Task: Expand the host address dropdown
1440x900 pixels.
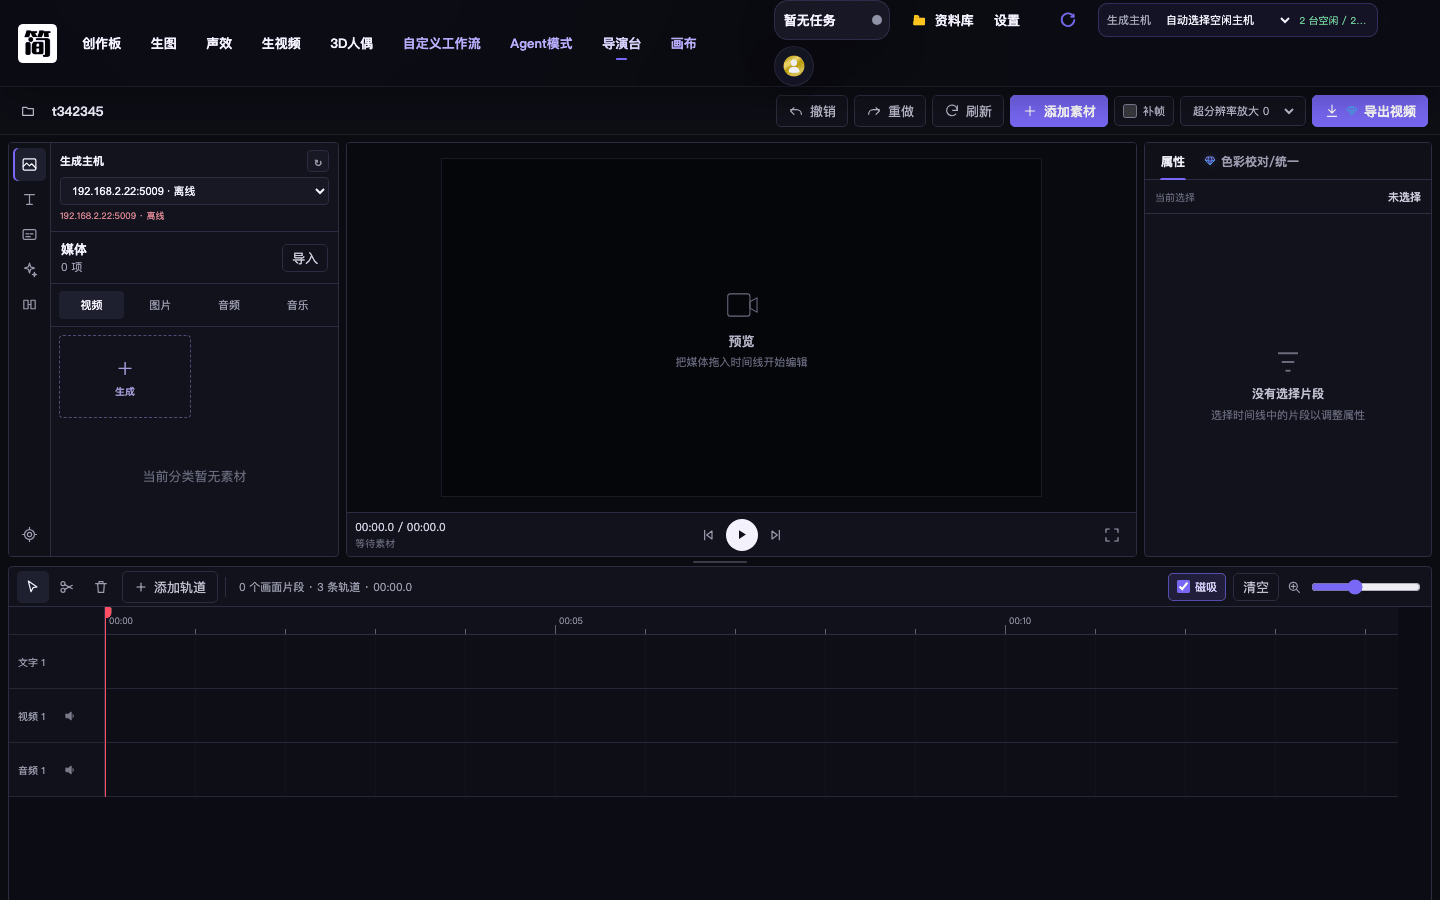Action: click(194, 191)
